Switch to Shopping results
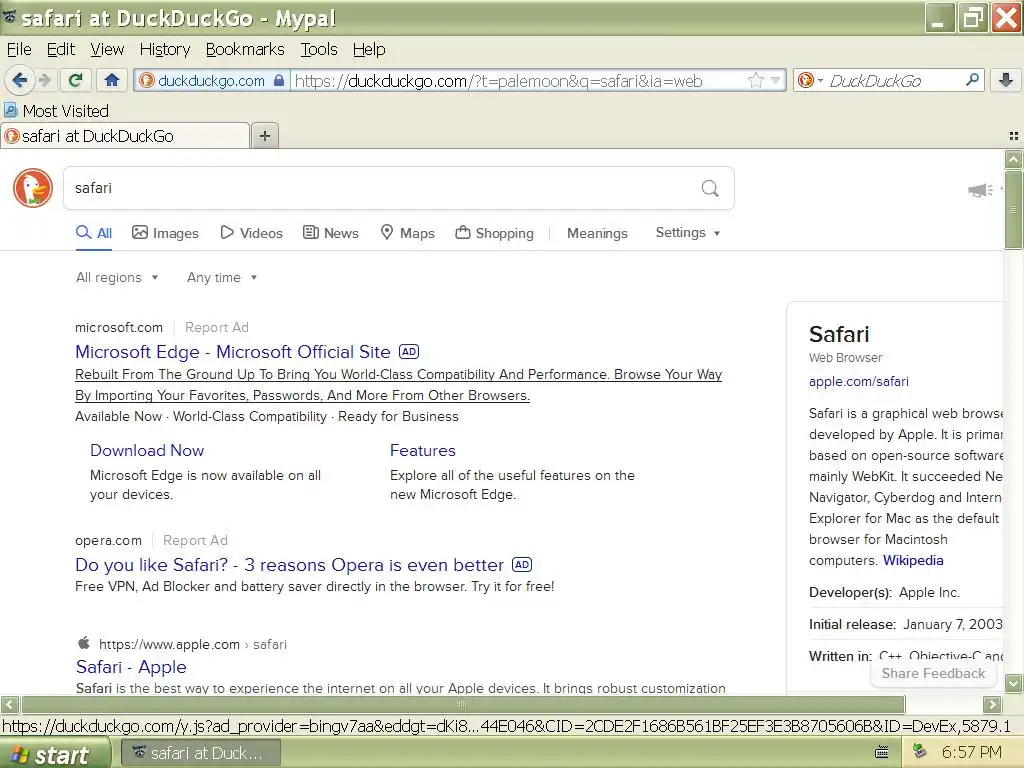 (494, 233)
